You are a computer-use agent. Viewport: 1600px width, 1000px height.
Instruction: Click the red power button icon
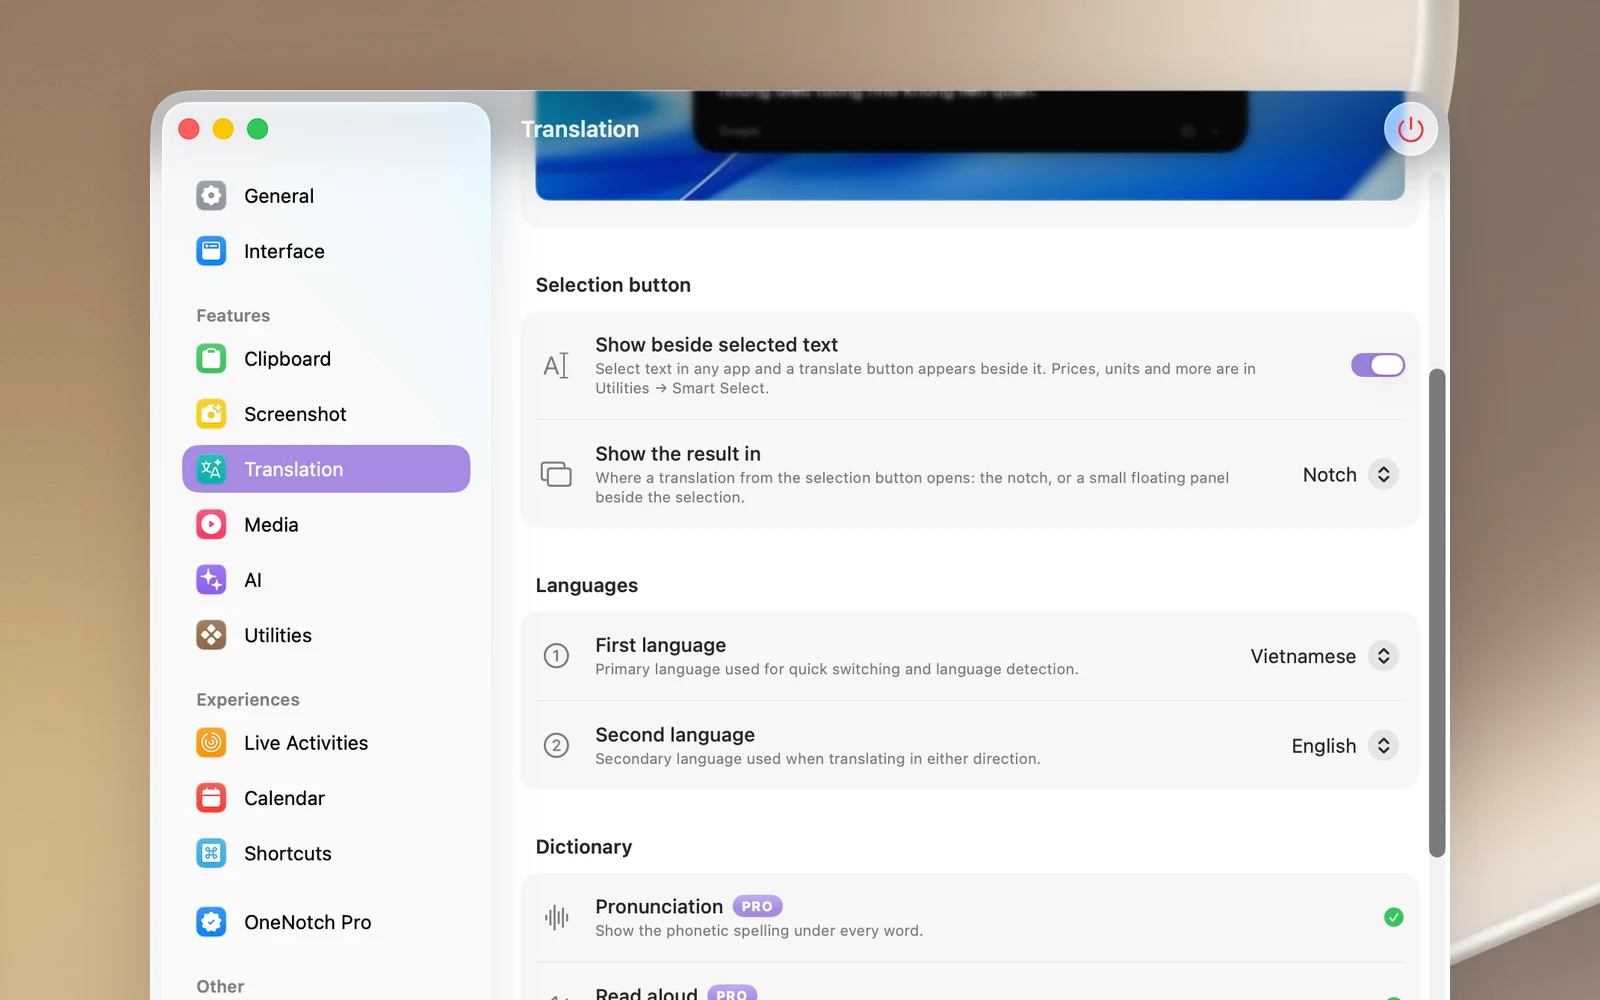click(1411, 129)
